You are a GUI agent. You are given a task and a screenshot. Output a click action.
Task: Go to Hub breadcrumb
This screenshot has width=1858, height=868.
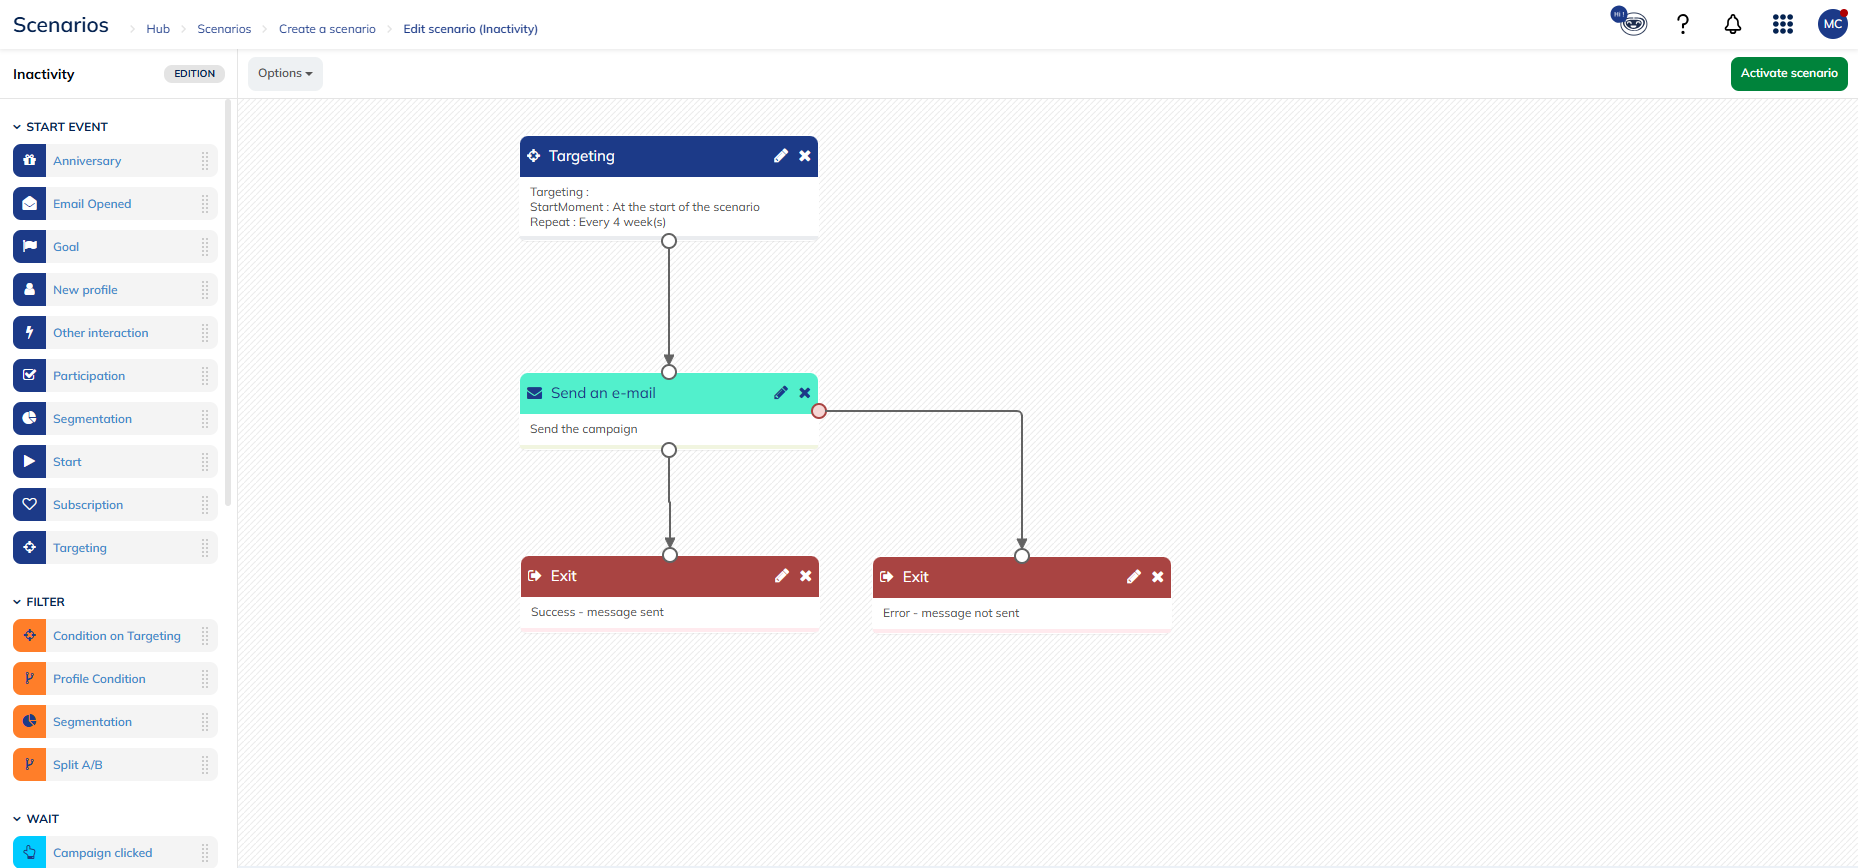tap(158, 29)
